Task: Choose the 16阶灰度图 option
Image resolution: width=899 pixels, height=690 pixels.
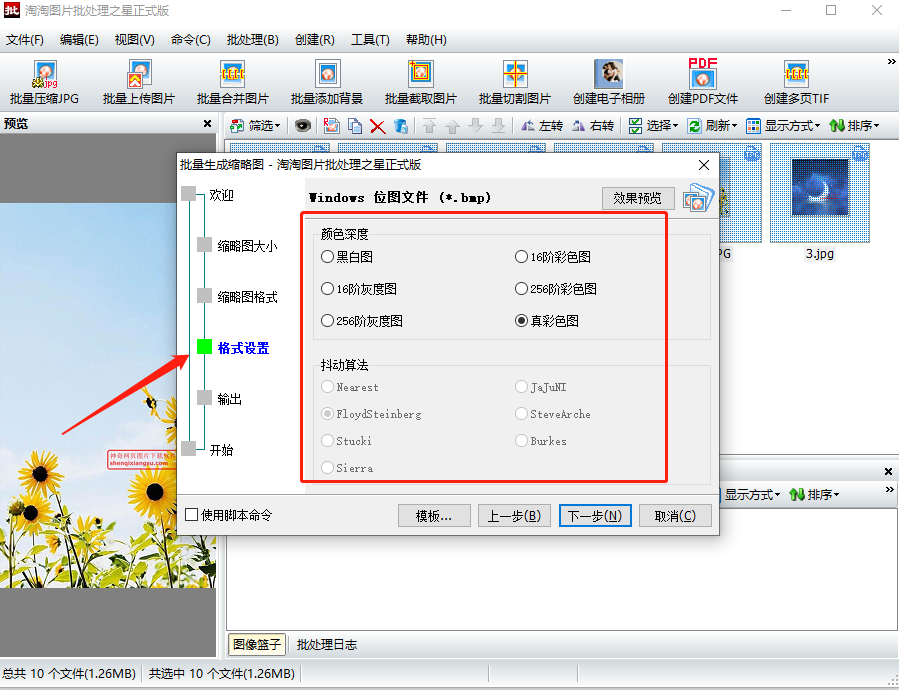Action: [x=359, y=289]
